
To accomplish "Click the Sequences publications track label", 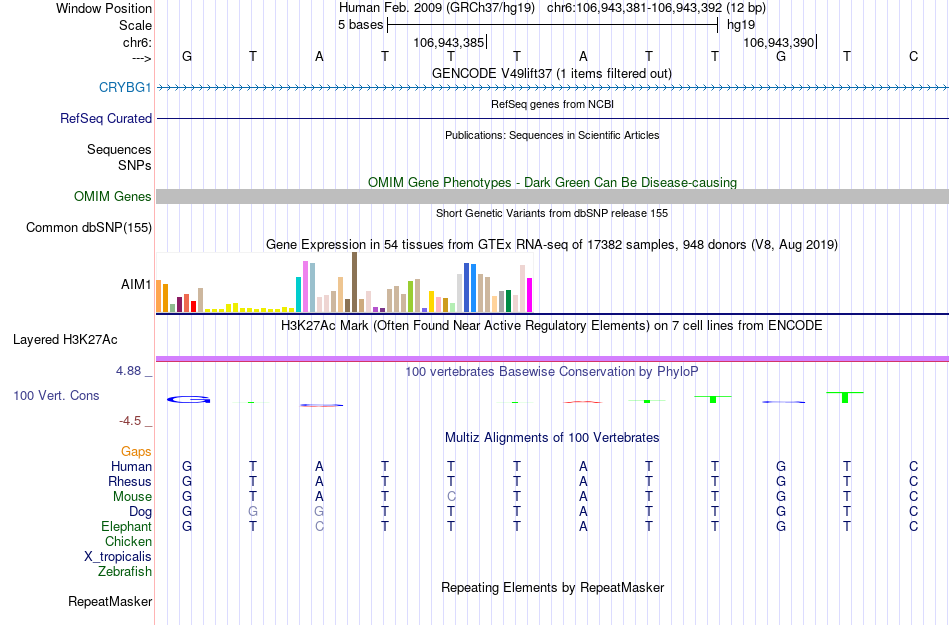I will point(119,150).
